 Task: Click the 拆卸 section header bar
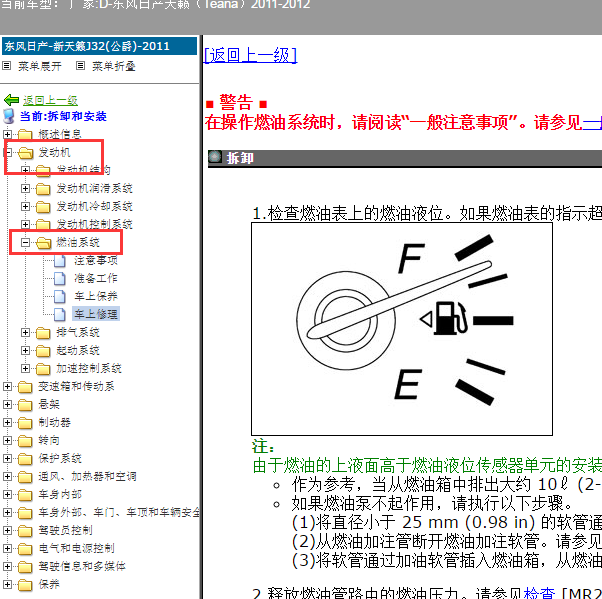(x=405, y=158)
